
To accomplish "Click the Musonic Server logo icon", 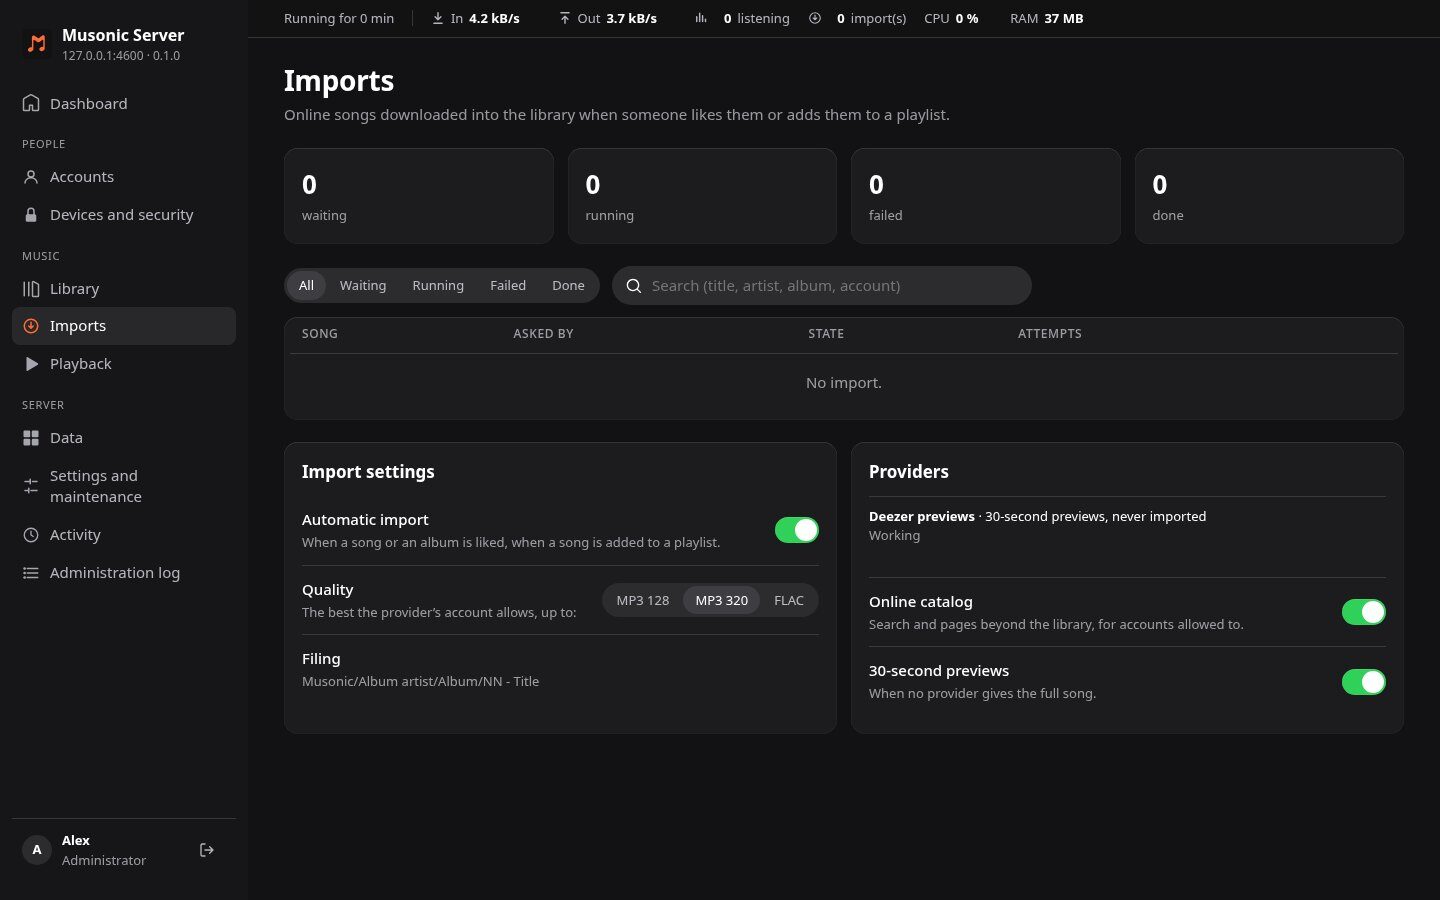I will (x=37, y=44).
